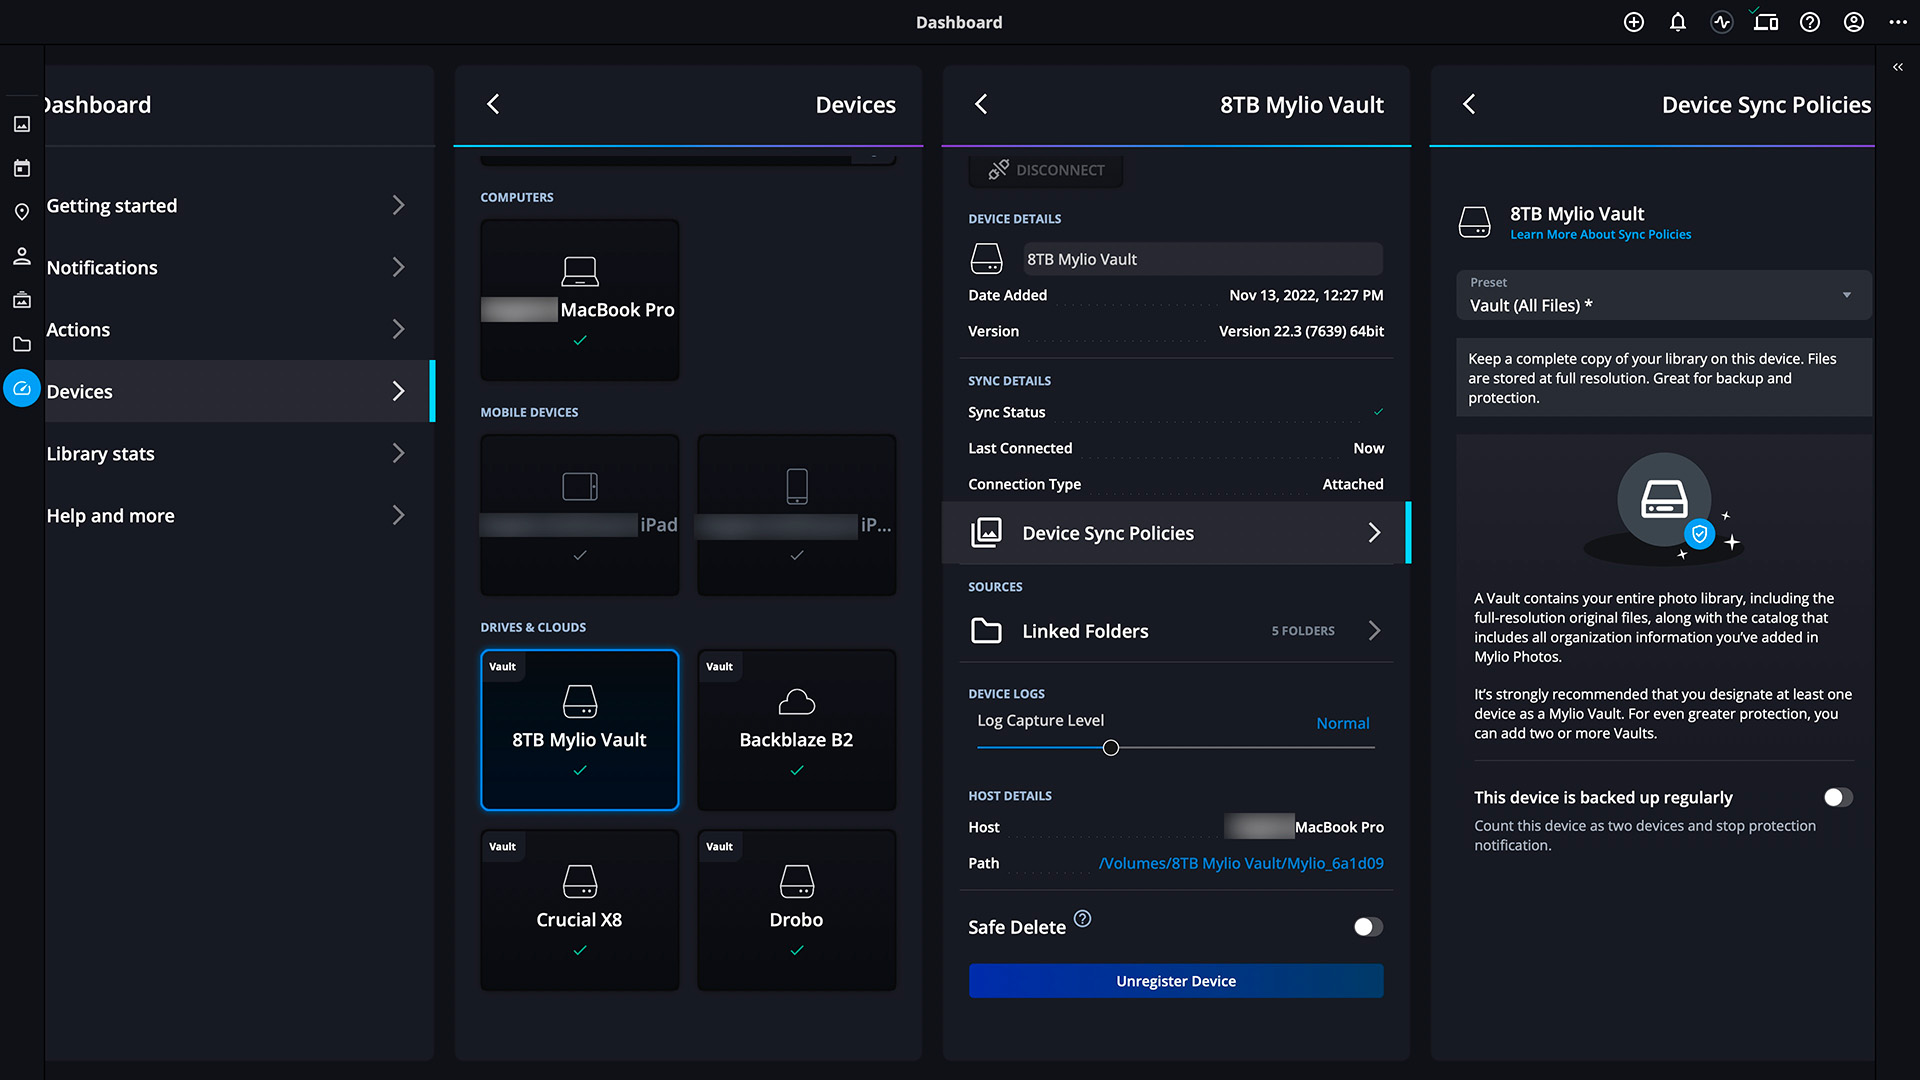Image resolution: width=1920 pixels, height=1080 pixels.
Task: Click the Sync Status checkmark
Action: tap(1378, 412)
